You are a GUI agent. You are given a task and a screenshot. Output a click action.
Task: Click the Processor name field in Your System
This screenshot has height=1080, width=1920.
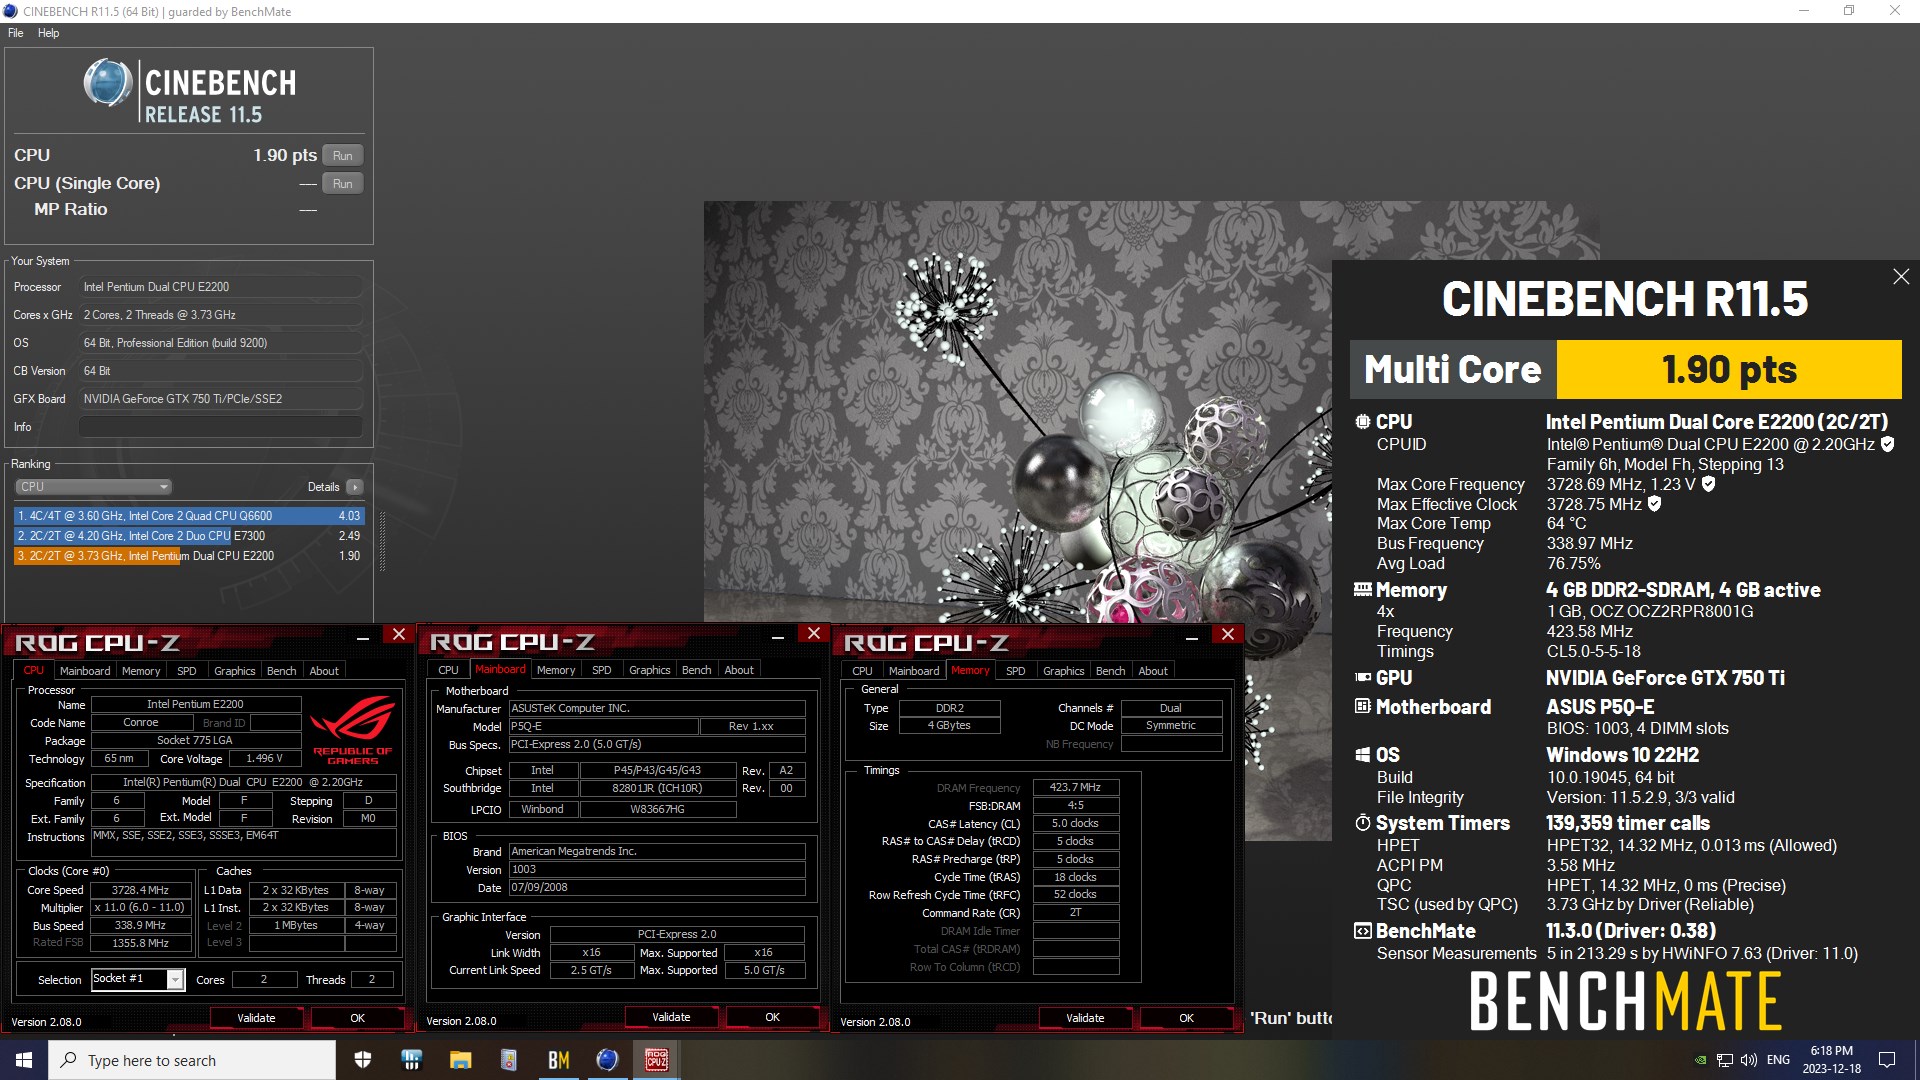coord(220,287)
